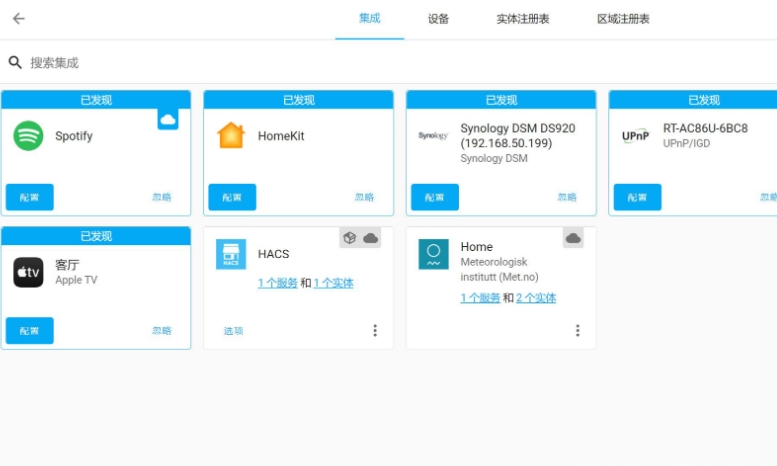
Task: Click the Spotify card title text
Action: point(74,136)
